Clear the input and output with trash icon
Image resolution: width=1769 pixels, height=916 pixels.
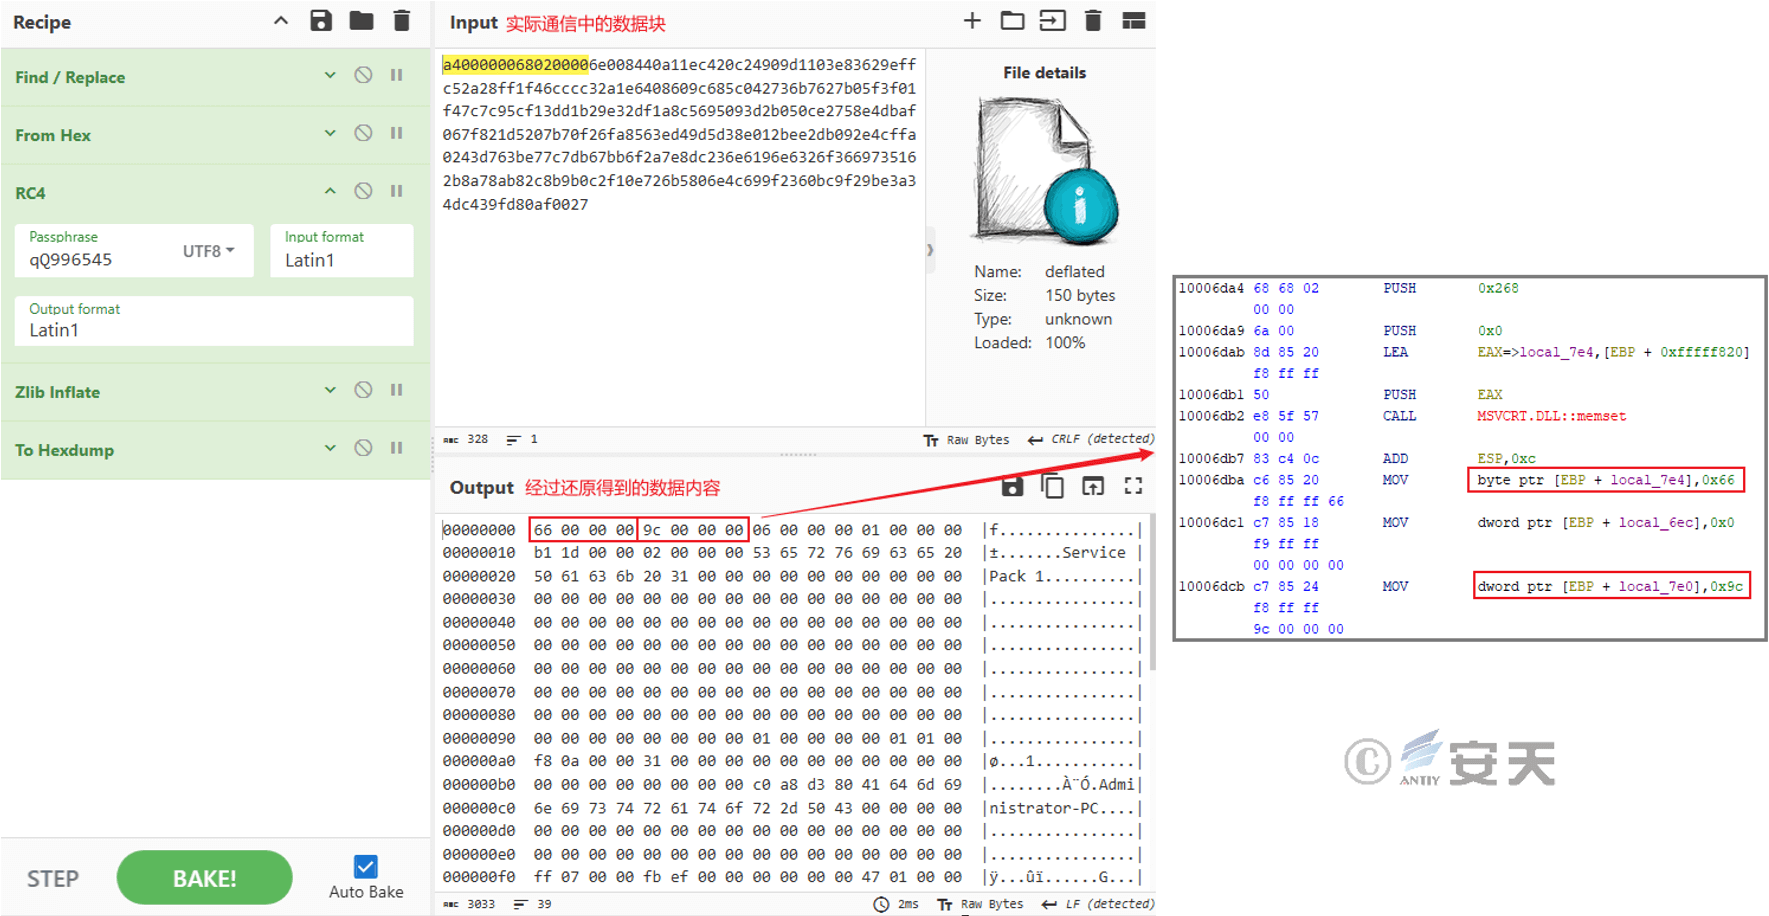pyautogui.click(x=1093, y=21)
